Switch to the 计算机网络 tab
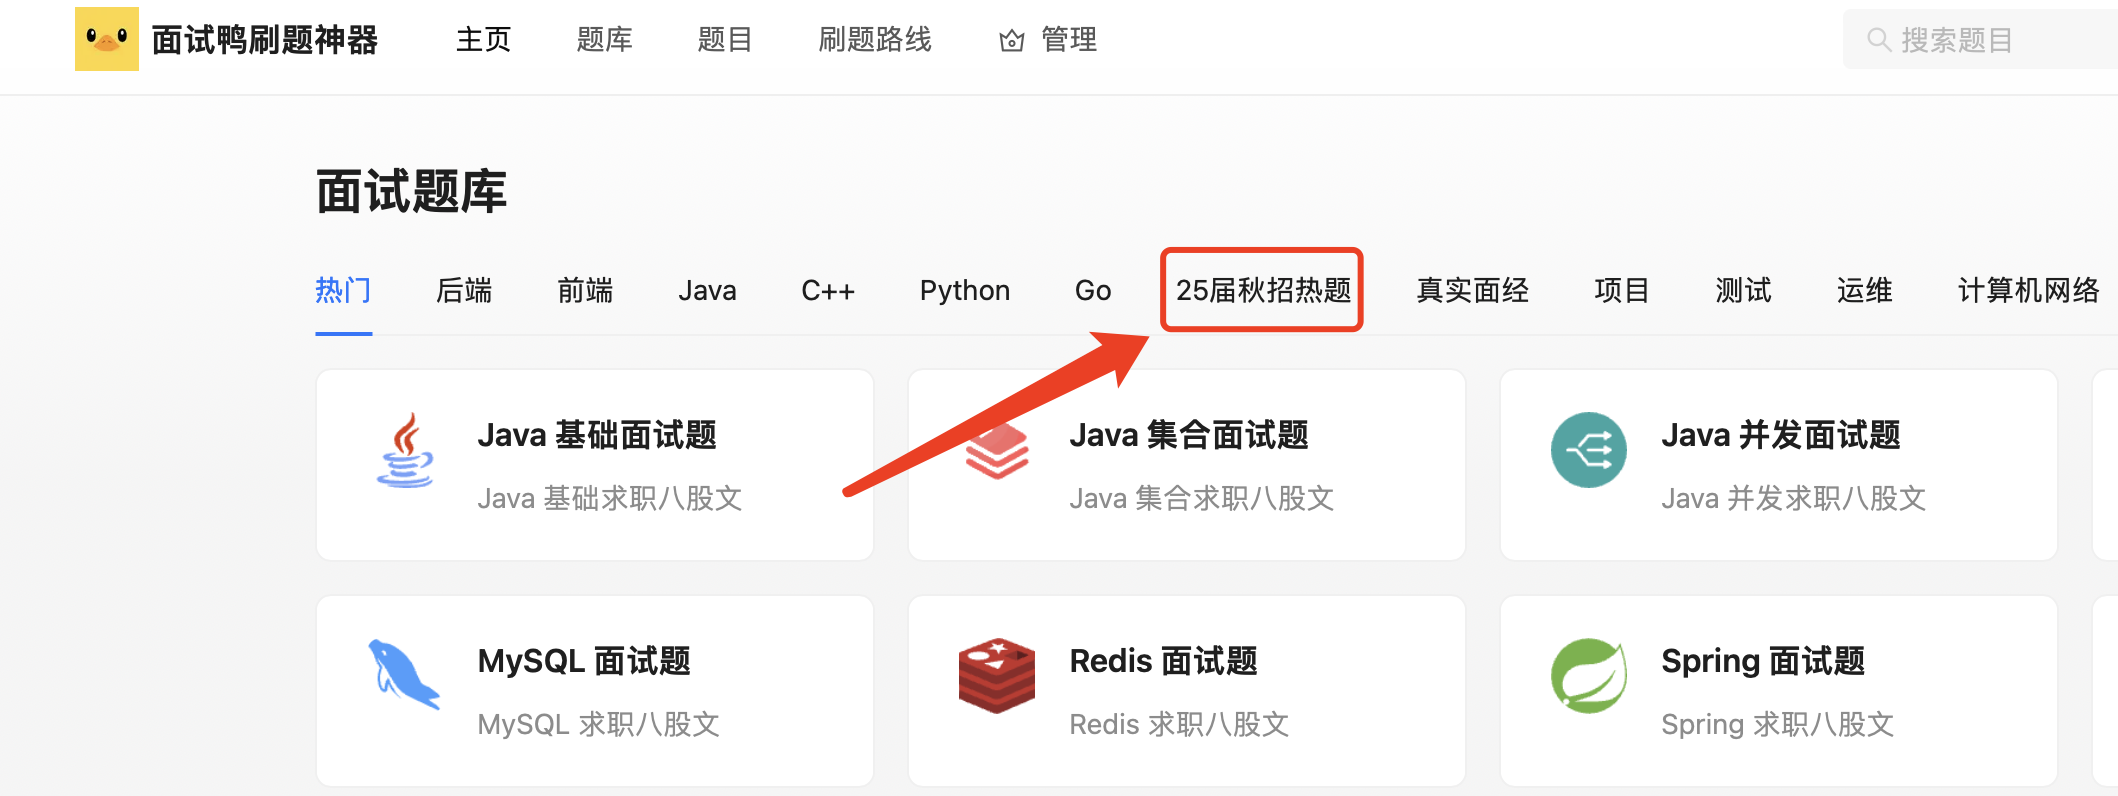Image resolution: width=2118 pixels, height=796 pixels. (2029, 290)
